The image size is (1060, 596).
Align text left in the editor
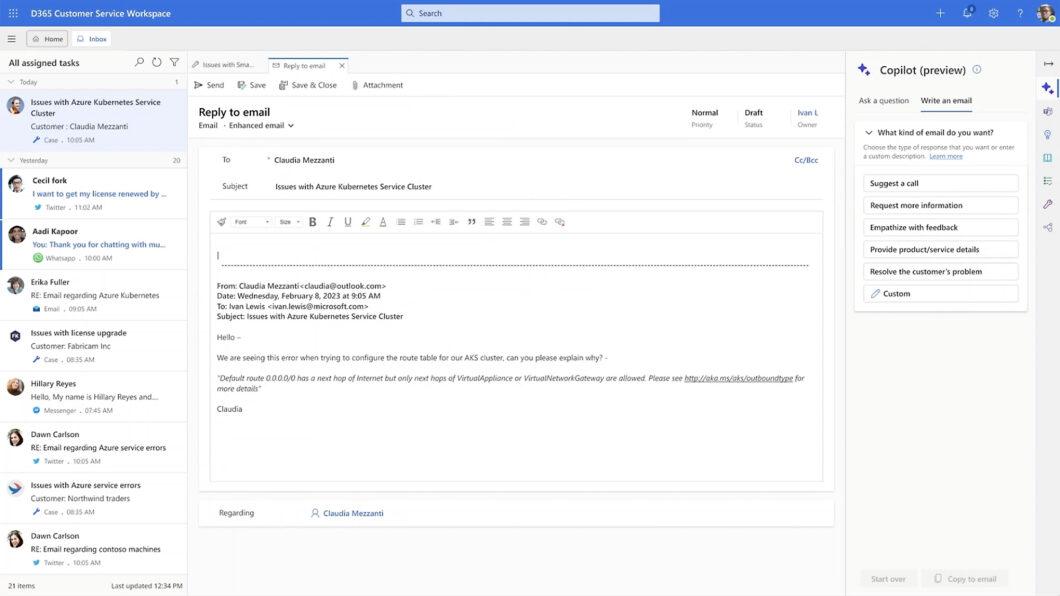[x=489, y=222]
